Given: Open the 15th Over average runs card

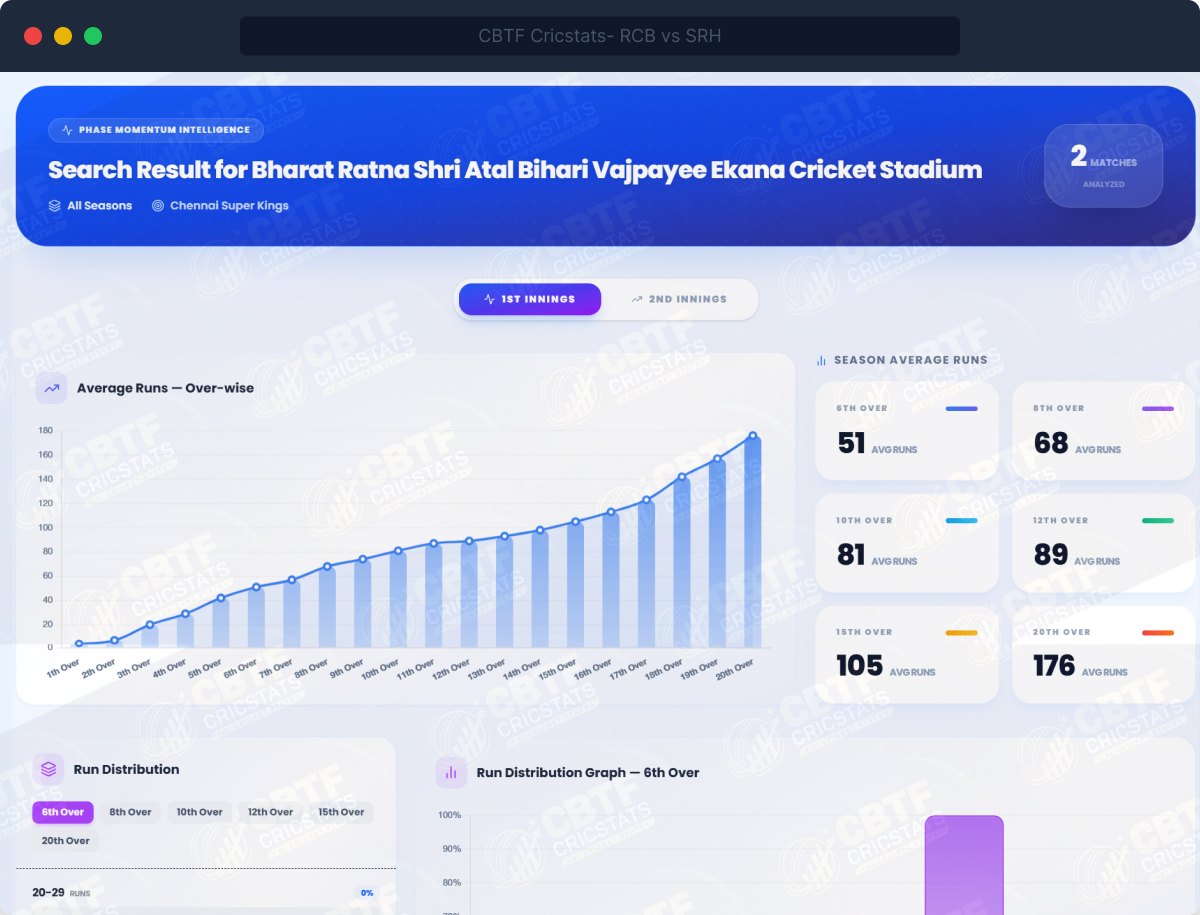Looking at the screenshot, I should (906, 654).
